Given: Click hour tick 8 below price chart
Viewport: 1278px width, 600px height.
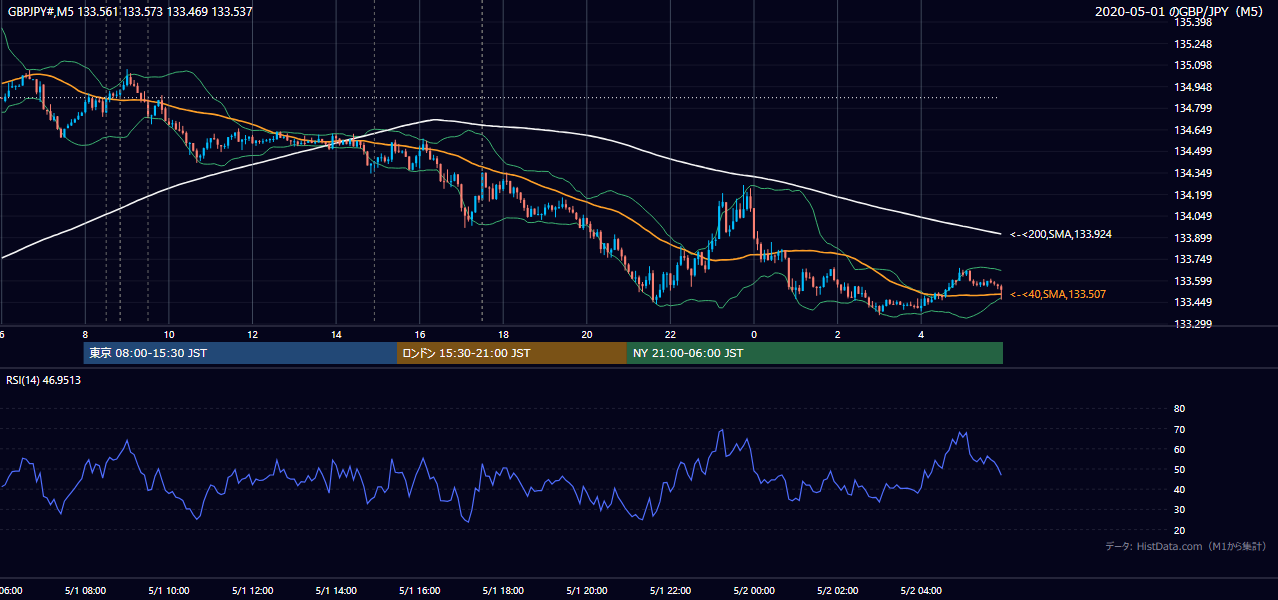Looking at the screenshot, I should [85, 334].
